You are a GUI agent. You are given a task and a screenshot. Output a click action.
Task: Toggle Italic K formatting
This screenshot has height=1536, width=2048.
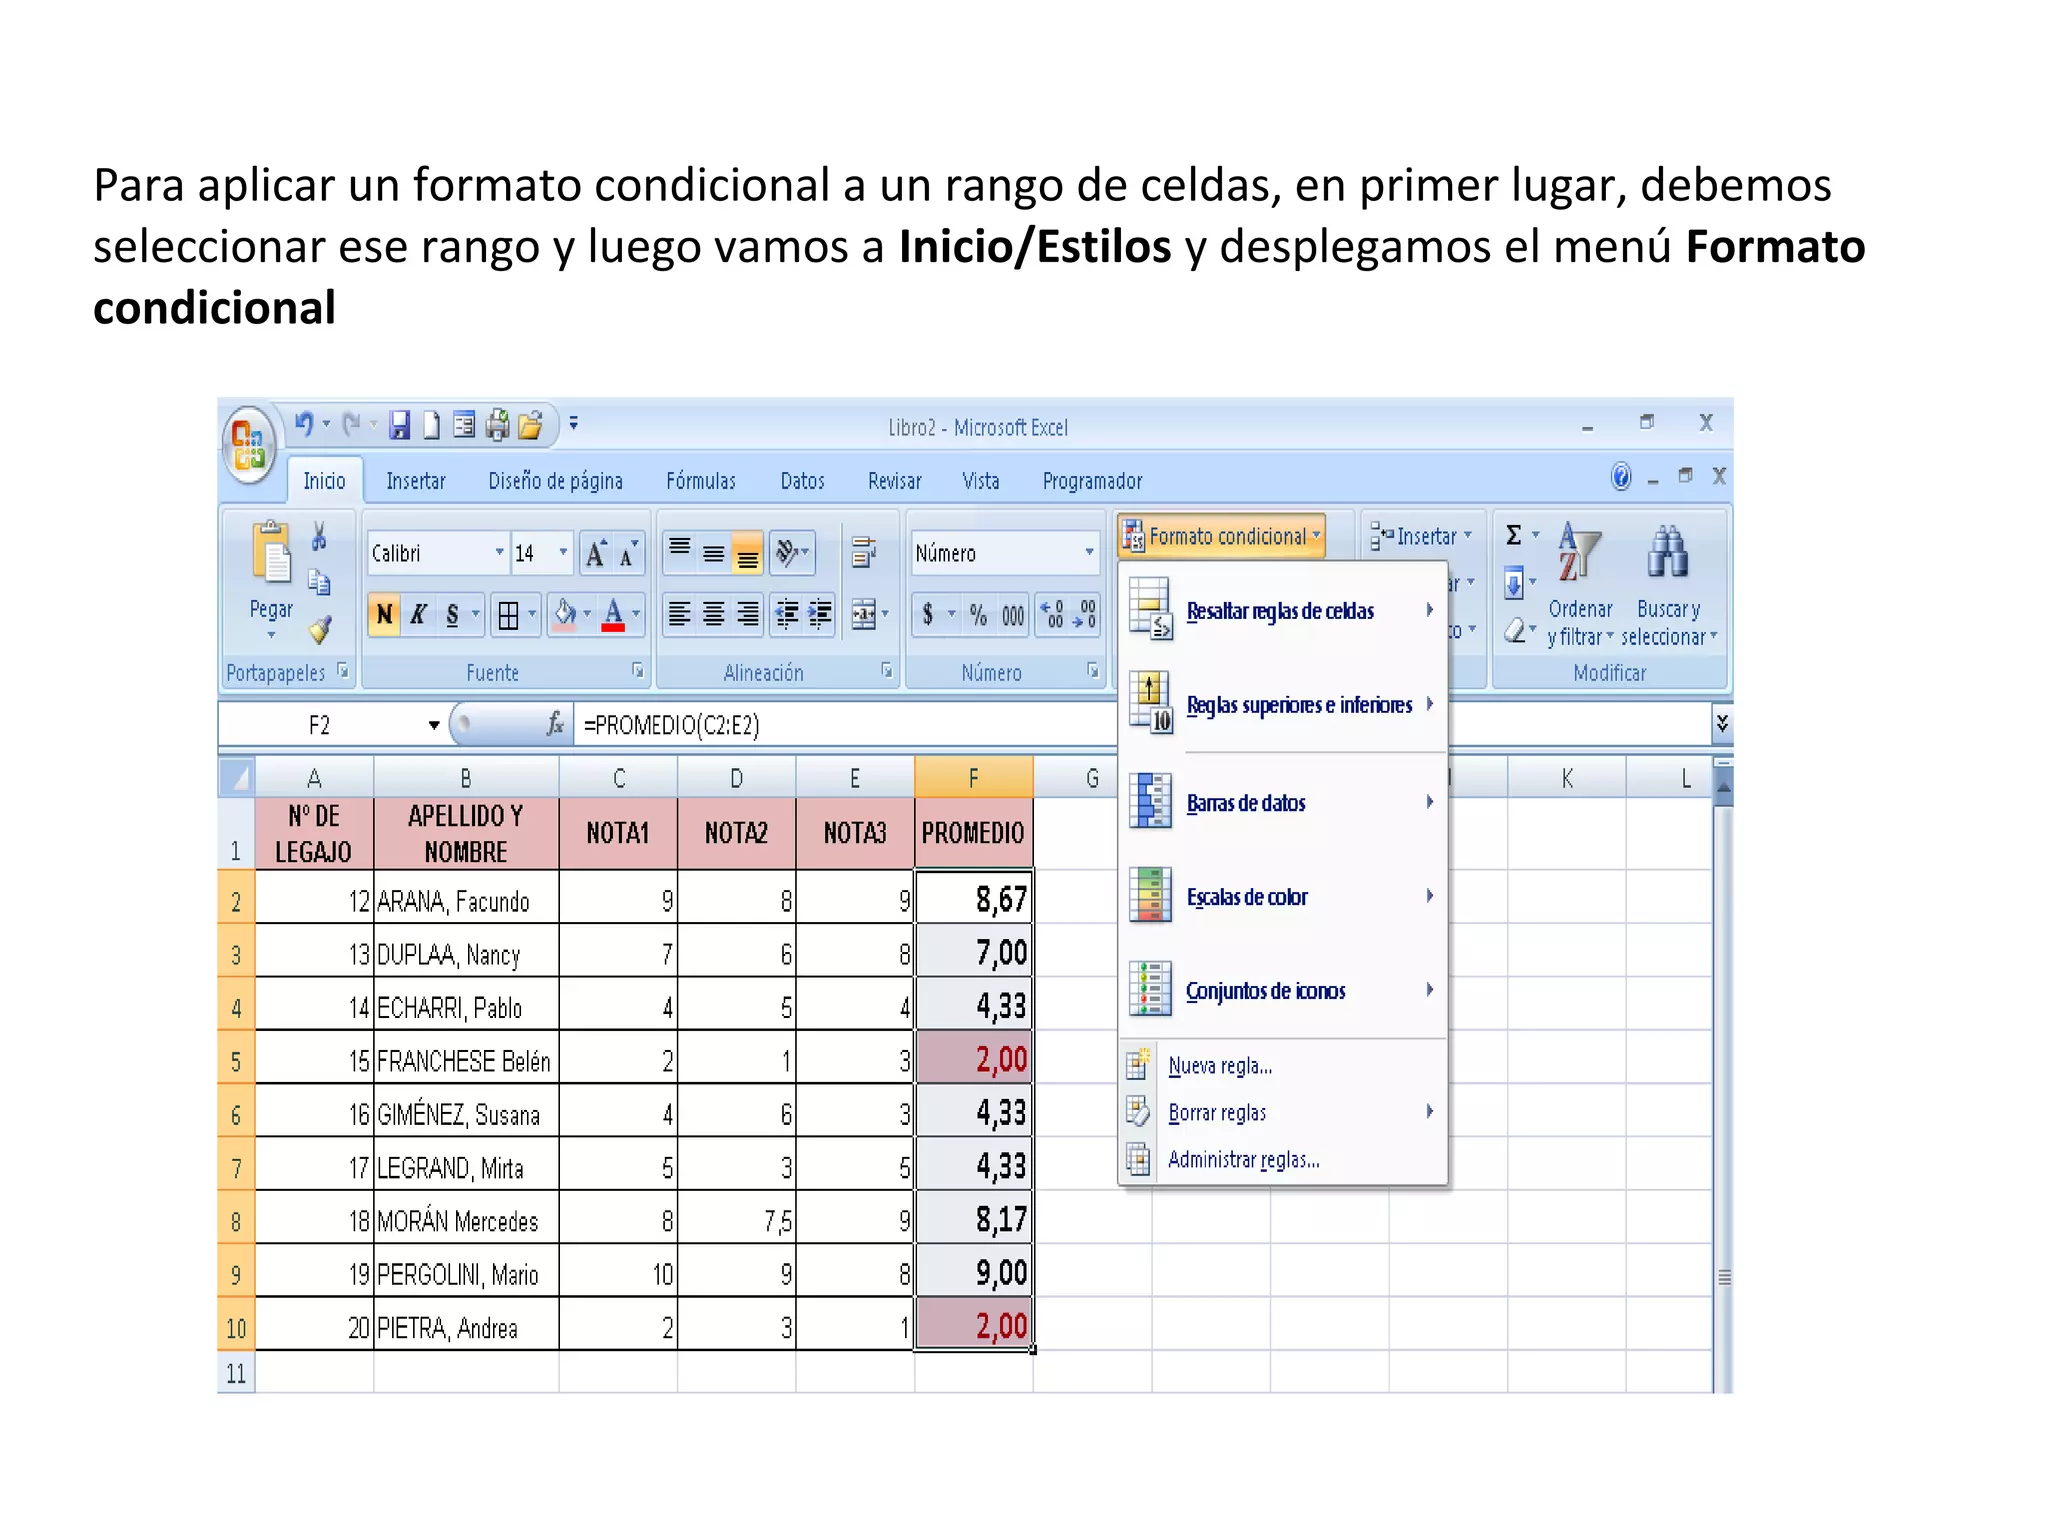pos(418,614)
